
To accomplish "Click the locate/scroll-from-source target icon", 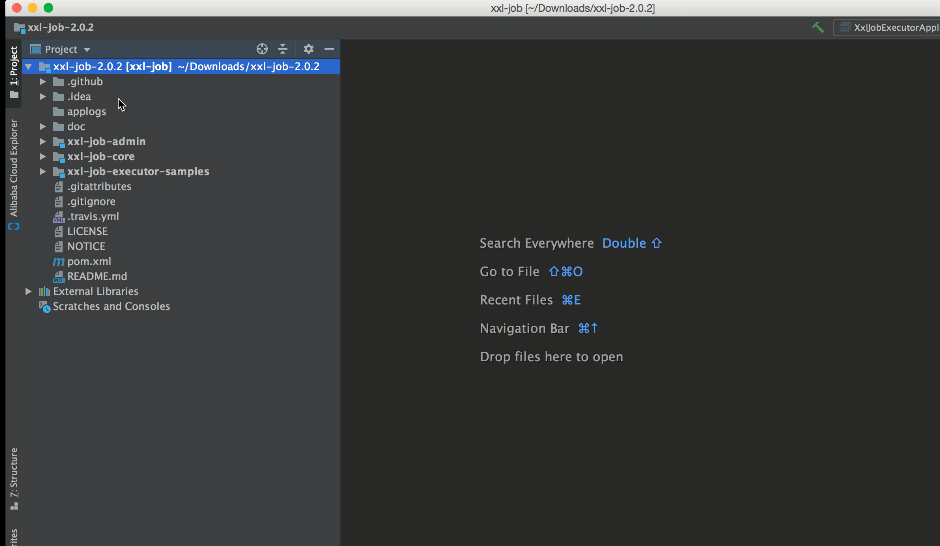I will (x=262, y=49).
